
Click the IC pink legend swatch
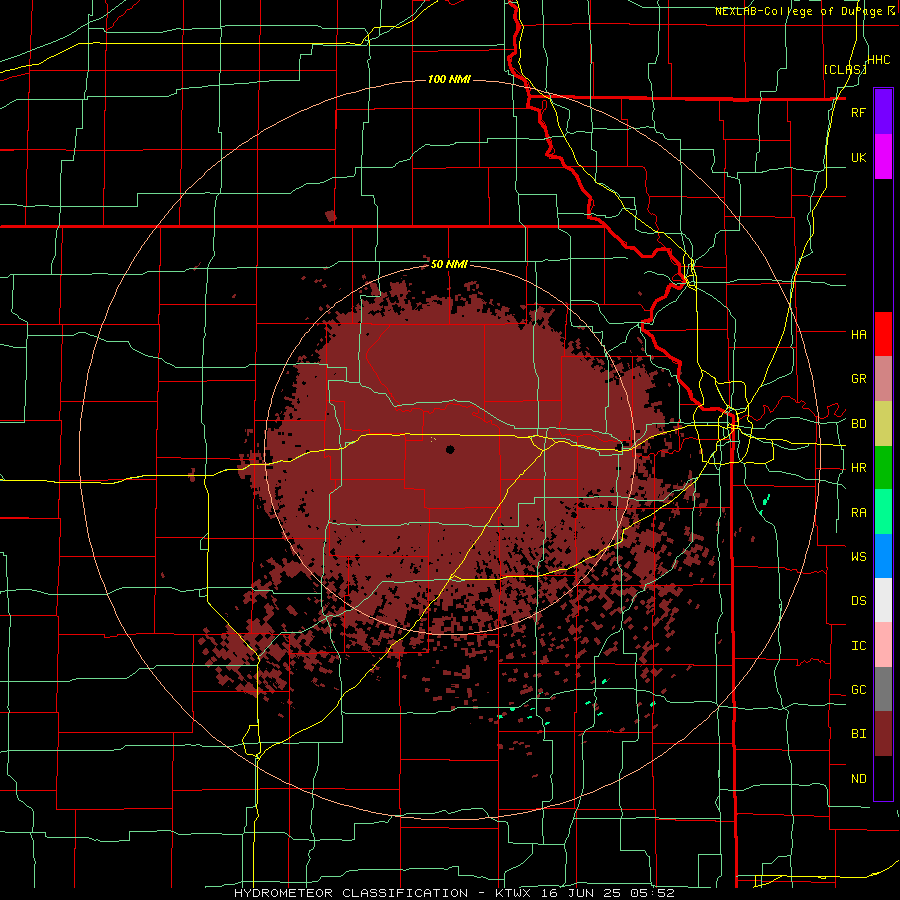click(x=883, y=645)
